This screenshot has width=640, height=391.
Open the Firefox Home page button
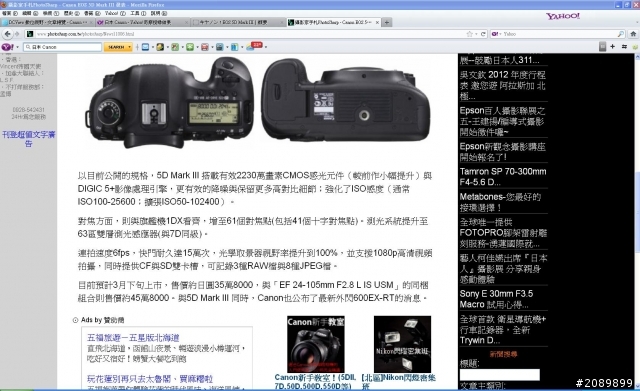pyautogui.click(x=633, y=34)
